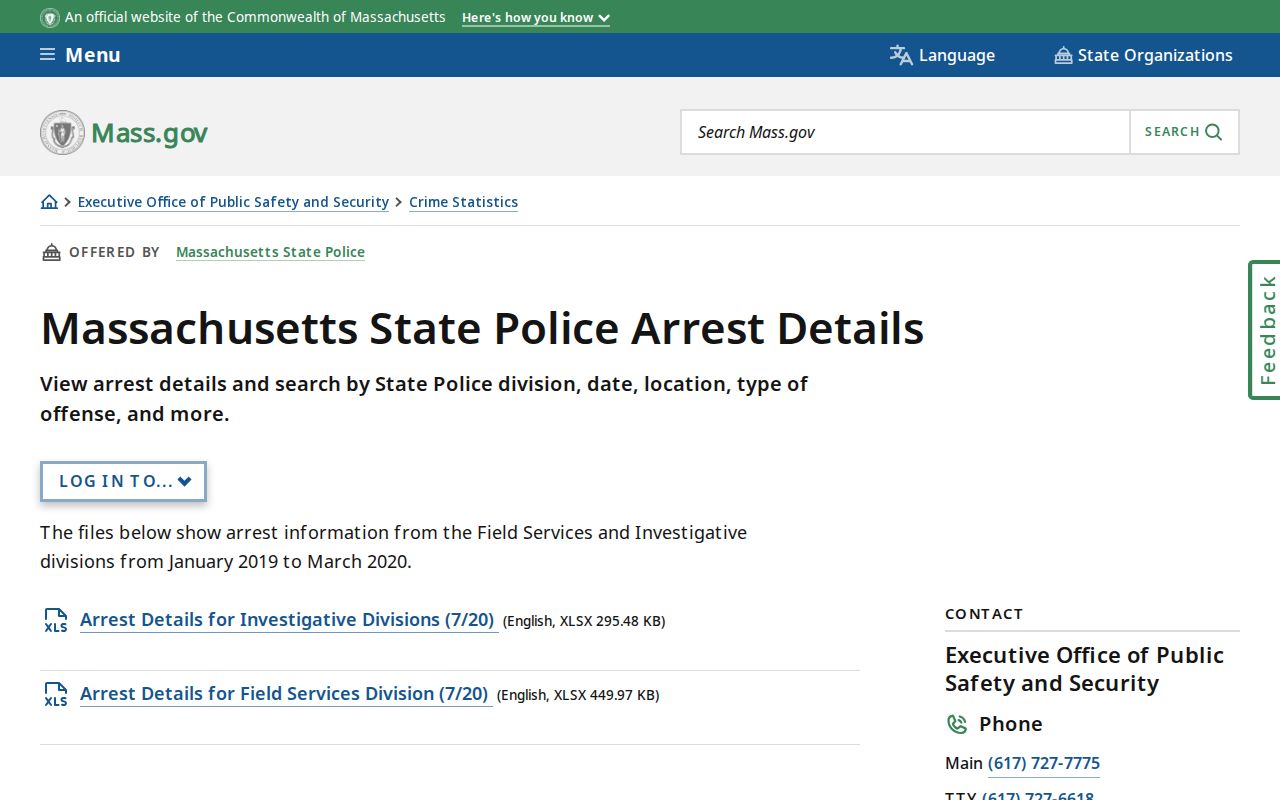The image size is (1280, 800).
Task: Click the shield seal icon in top banner
Action: click(50, 17)
